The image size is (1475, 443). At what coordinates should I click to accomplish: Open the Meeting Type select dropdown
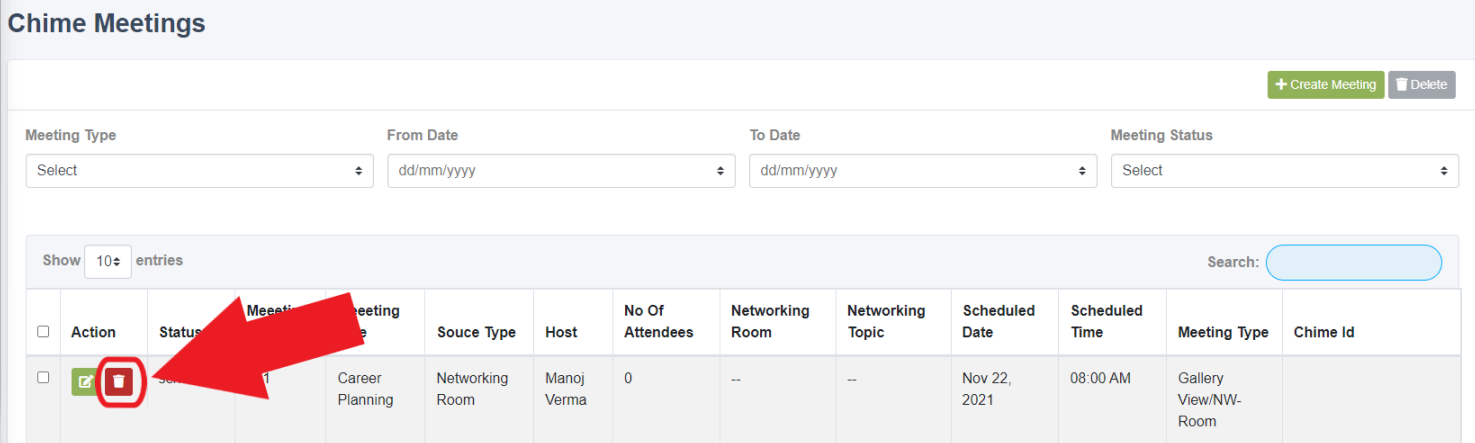pyautogui.click(x=199, y=171)
